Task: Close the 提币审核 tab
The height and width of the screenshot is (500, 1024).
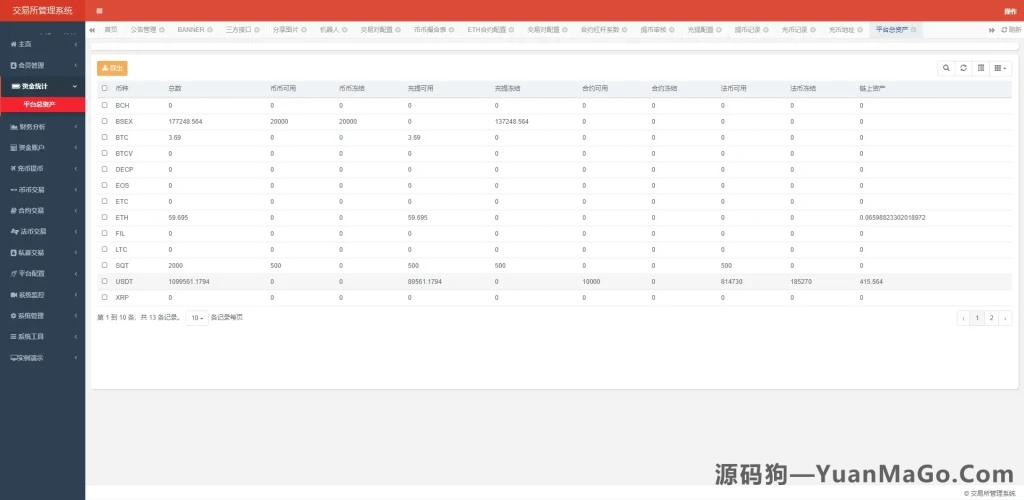Action: pyautogui.click(x=671, y=30)
